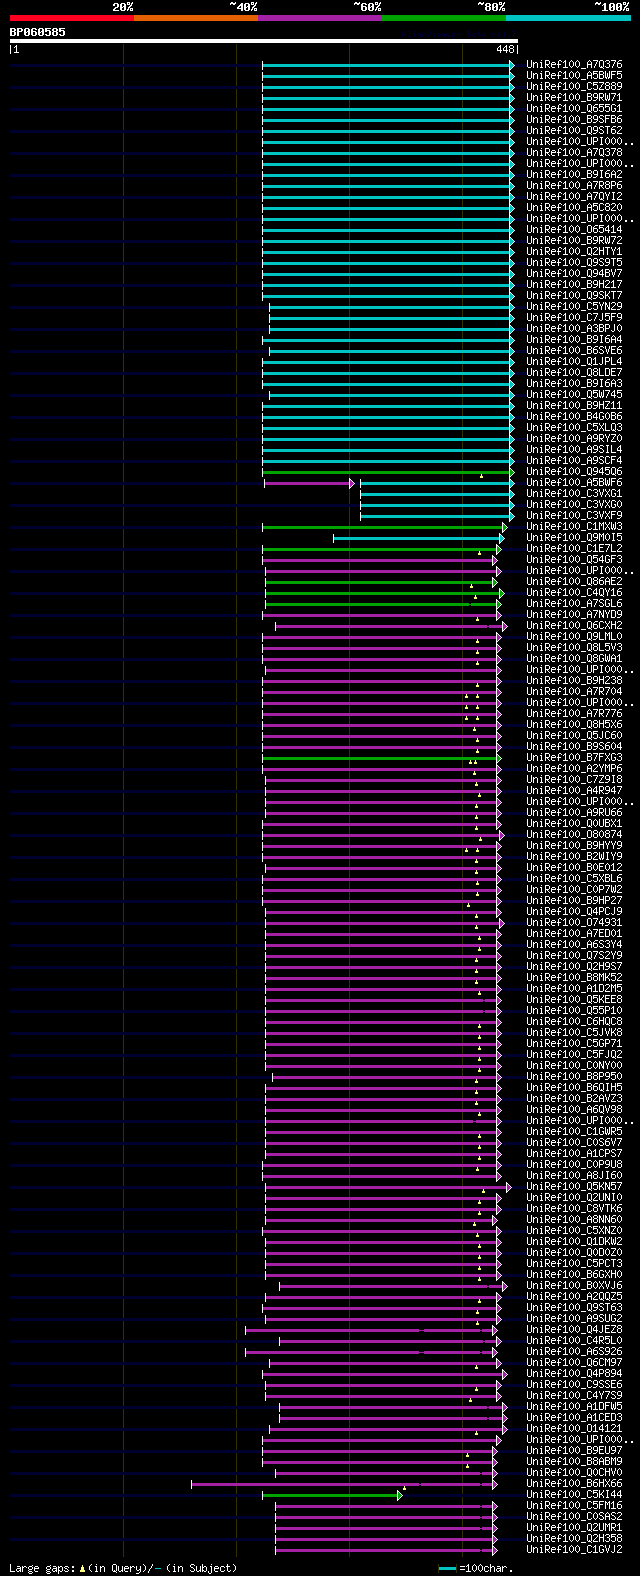This screenshot has height=1576, width=640.
Task: Click the orange ~40% identity legend bar
Action: tap(195, 18)
